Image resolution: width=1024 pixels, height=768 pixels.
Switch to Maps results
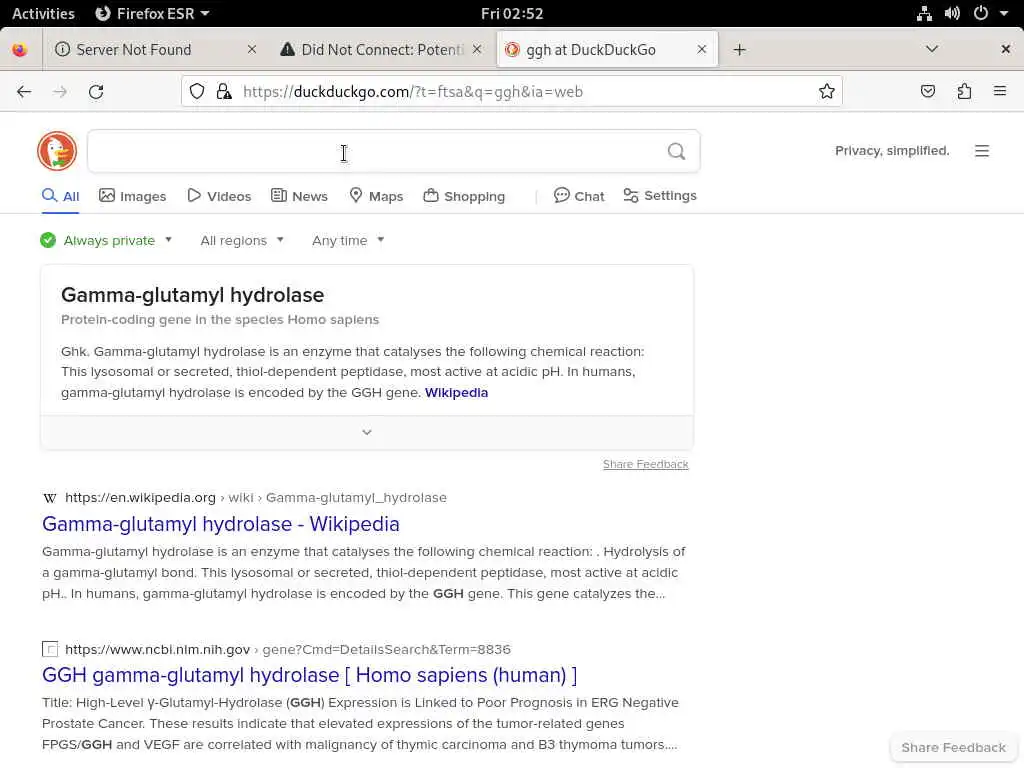coord(376,196)
